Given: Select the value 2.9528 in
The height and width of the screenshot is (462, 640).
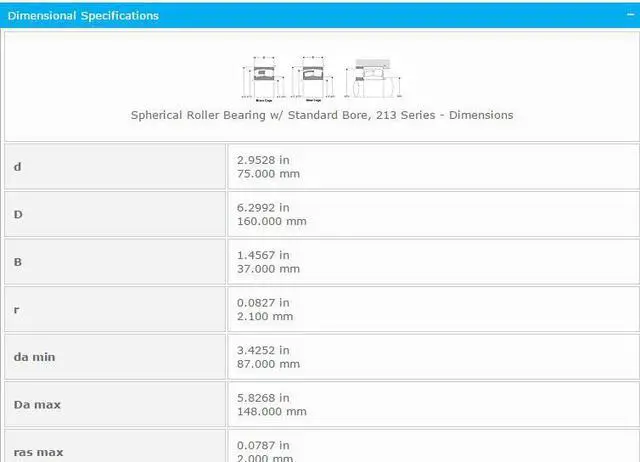Looking at the screenshot, I should [263, 160].
